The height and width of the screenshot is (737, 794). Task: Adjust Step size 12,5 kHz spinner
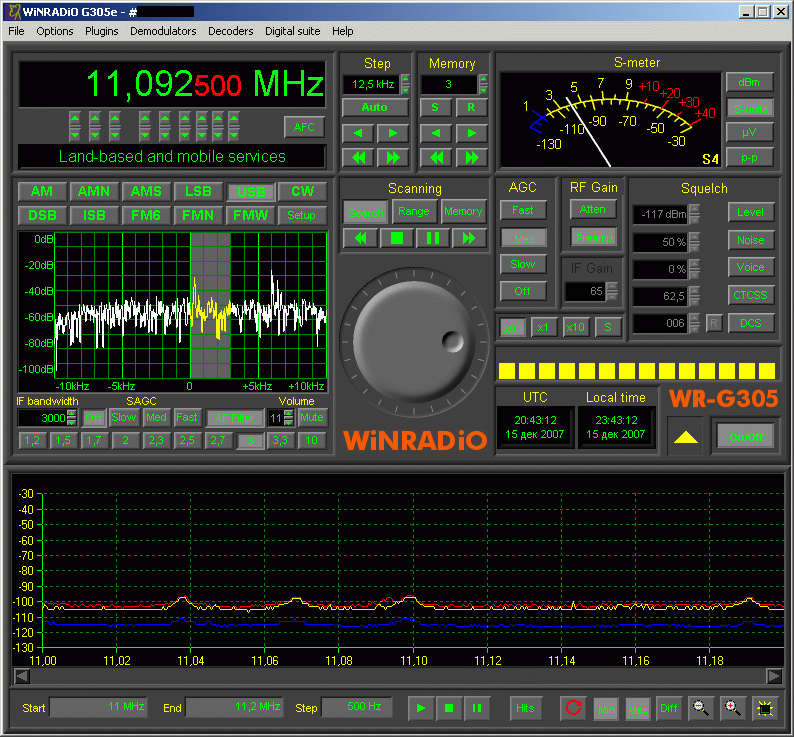(406, 84)
